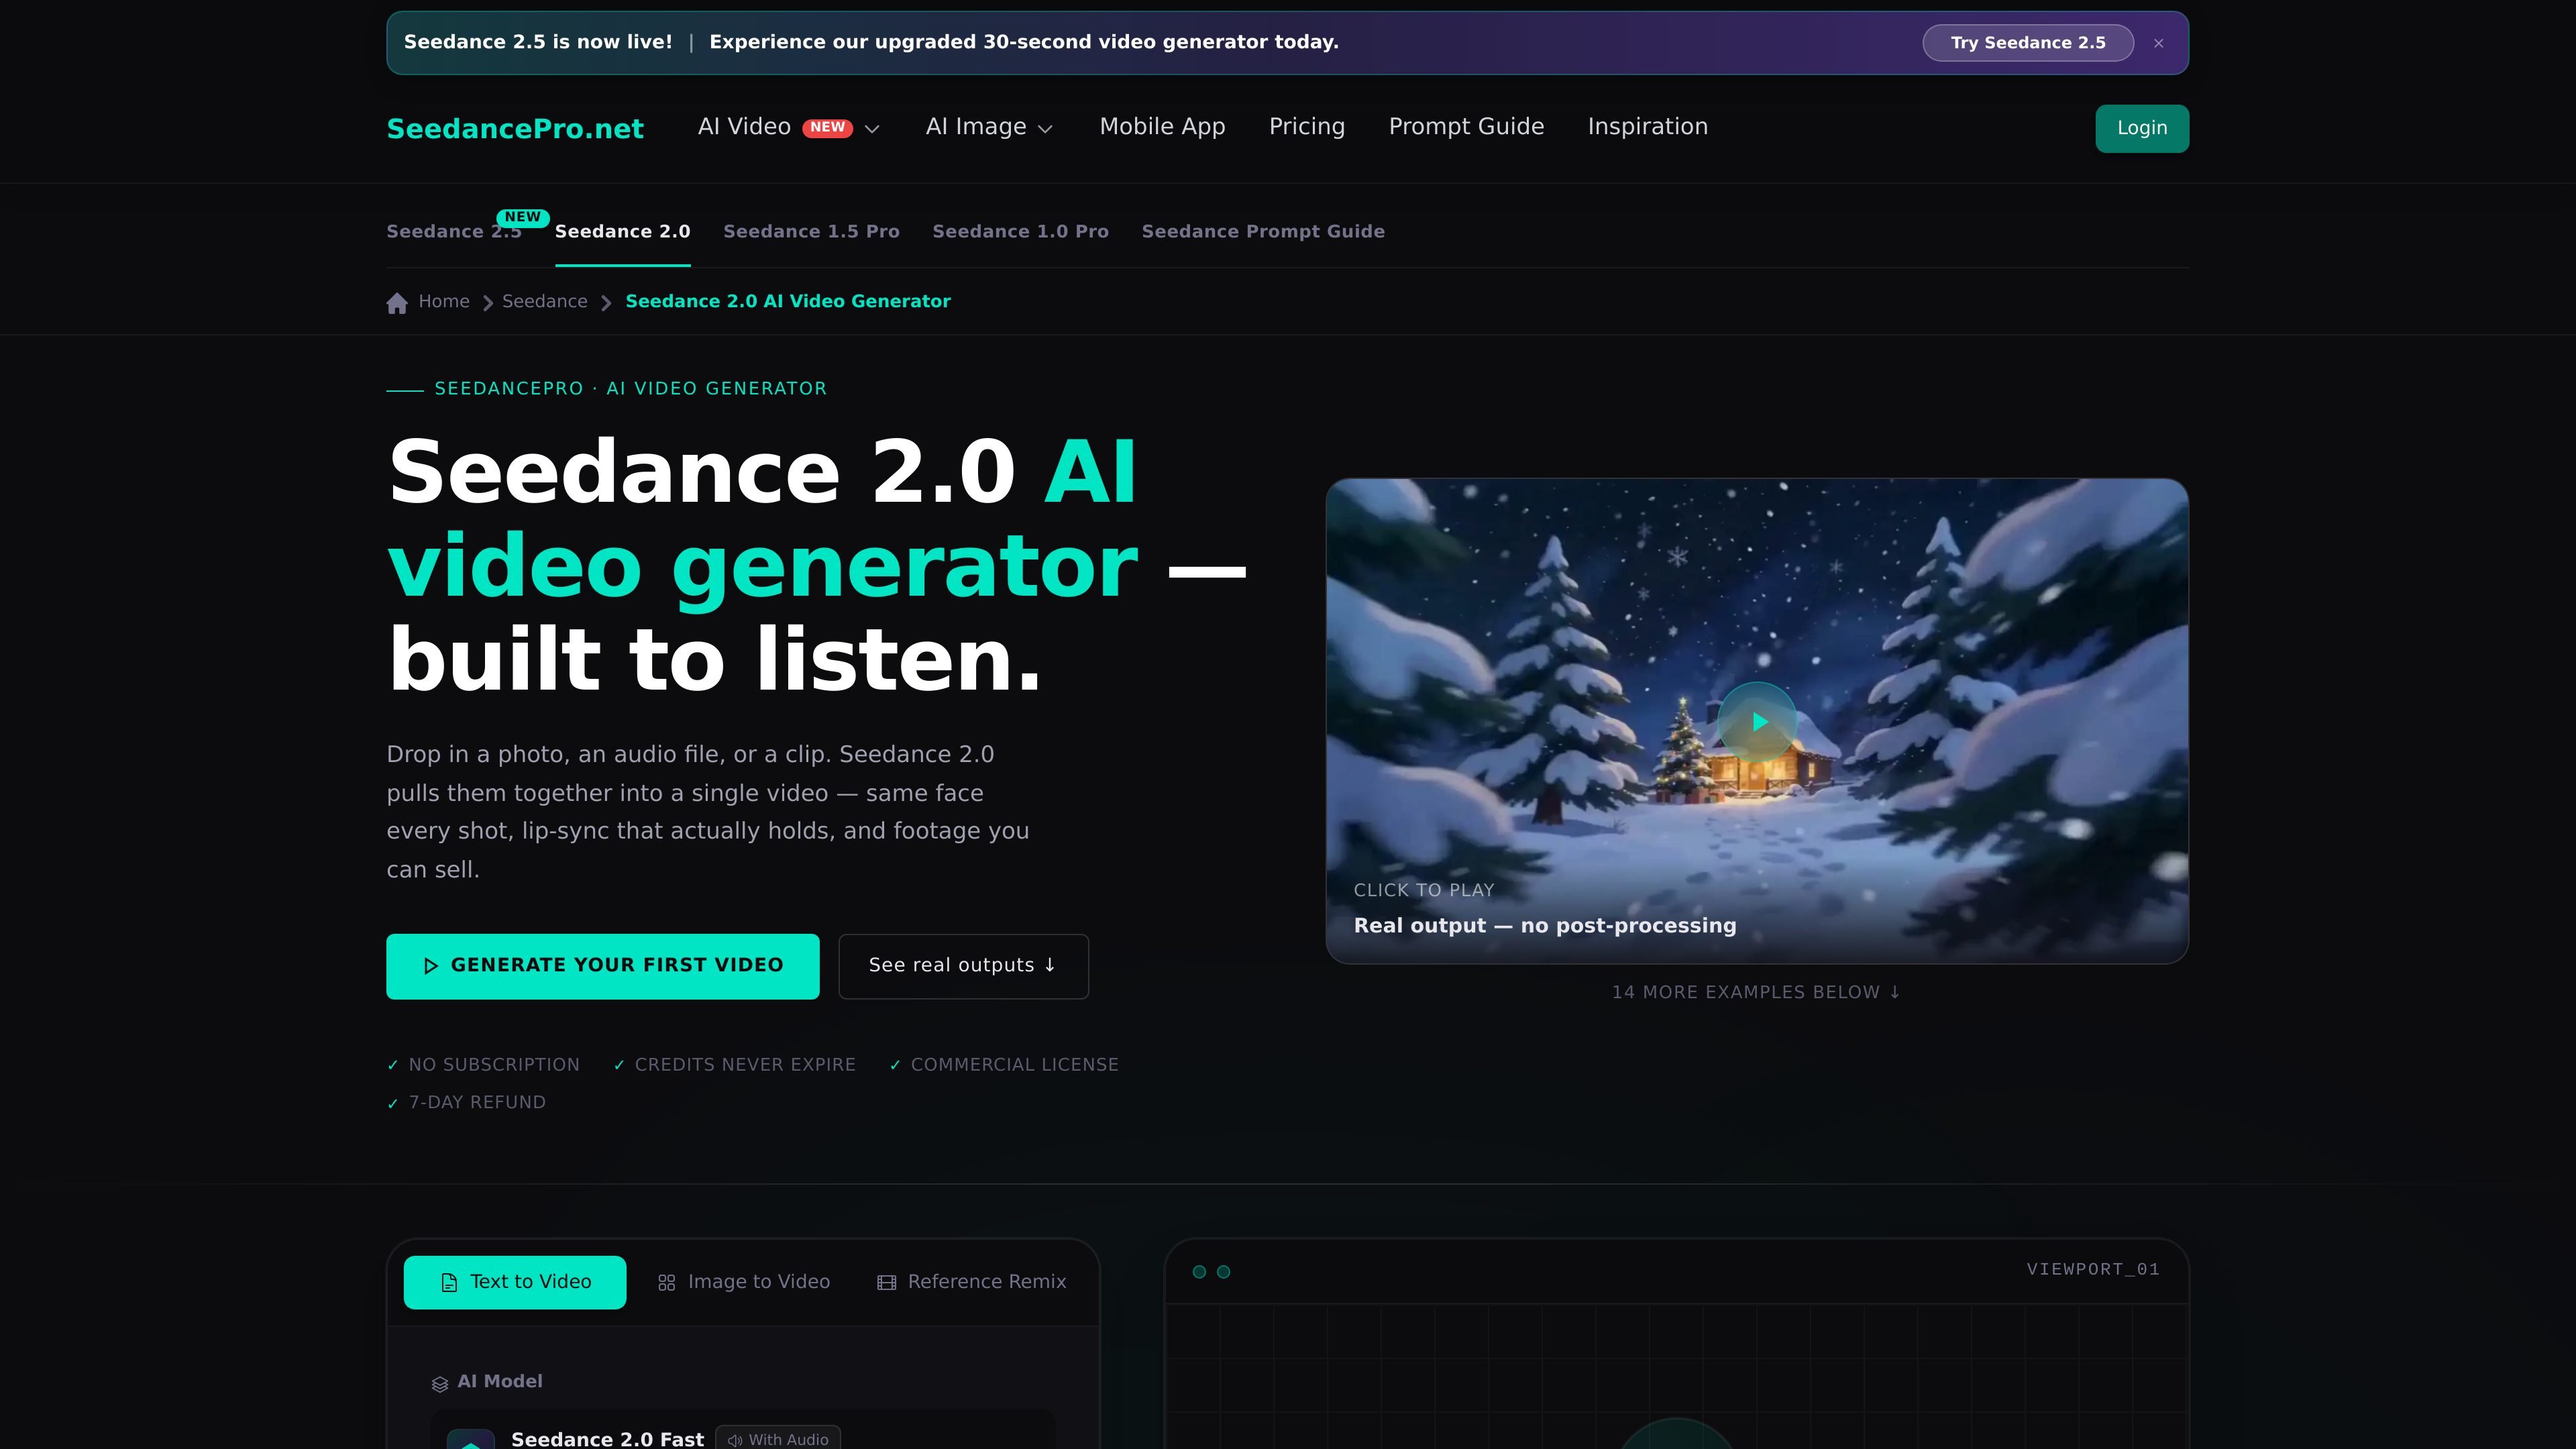Click the Text to Video document icon
Image resolution: width=2576 pixels, height=1449 pixels.
[x=449, y=1283]
